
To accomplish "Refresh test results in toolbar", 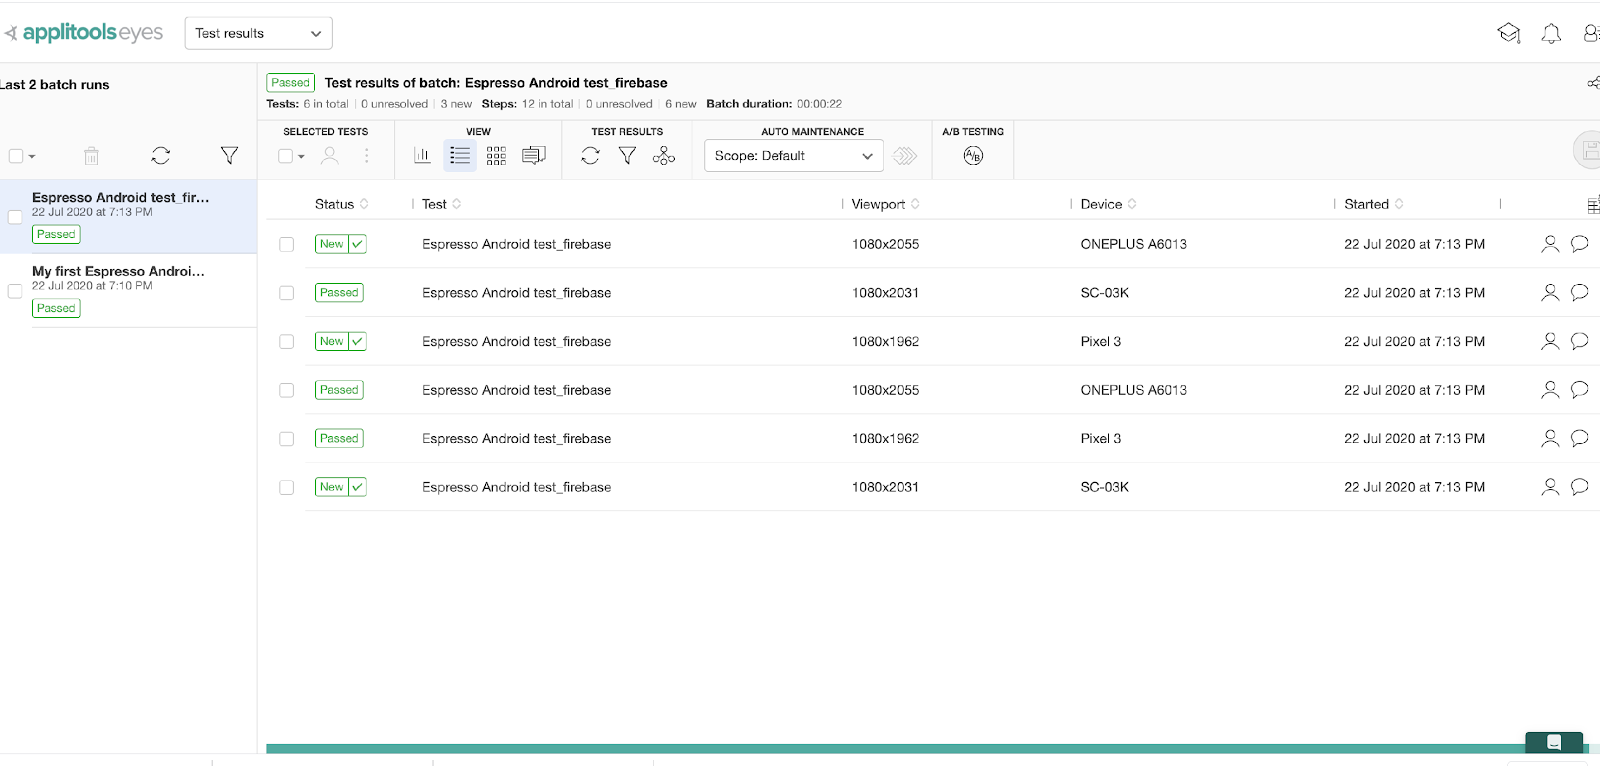I will click(x=590, y=155).
